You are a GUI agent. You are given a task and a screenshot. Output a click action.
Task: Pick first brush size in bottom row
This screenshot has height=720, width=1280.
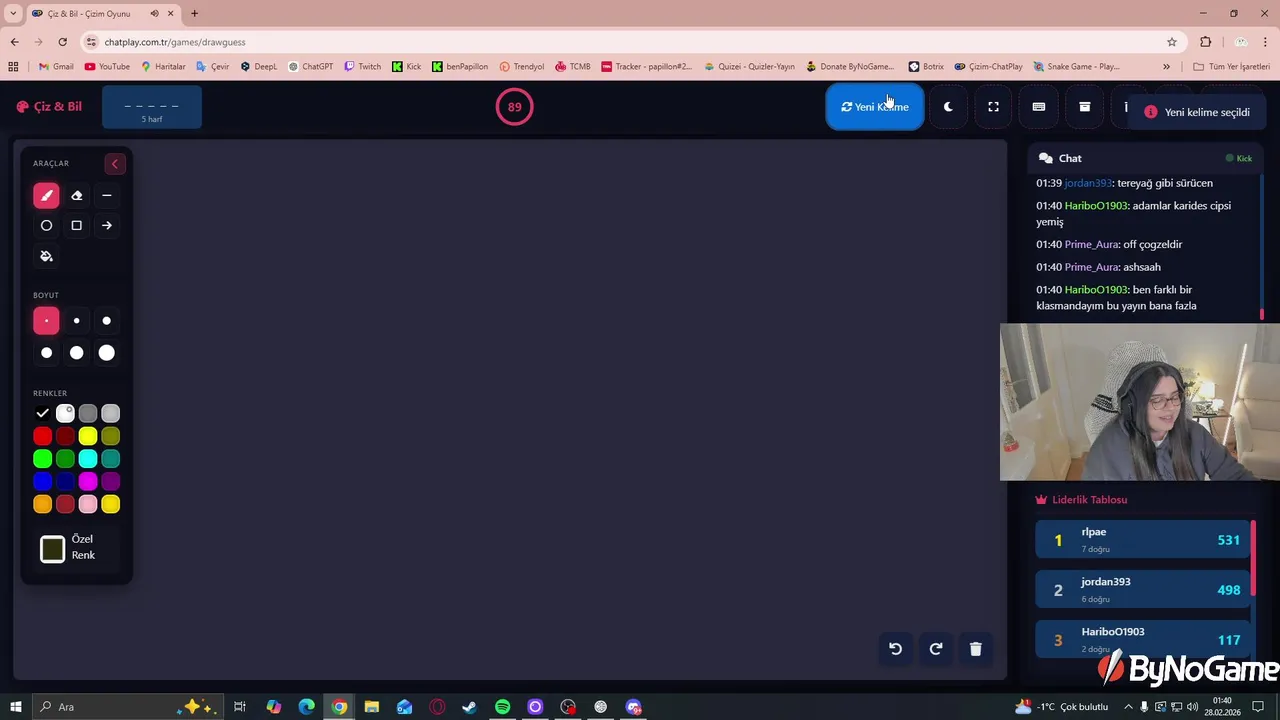[x=46, y=353]
